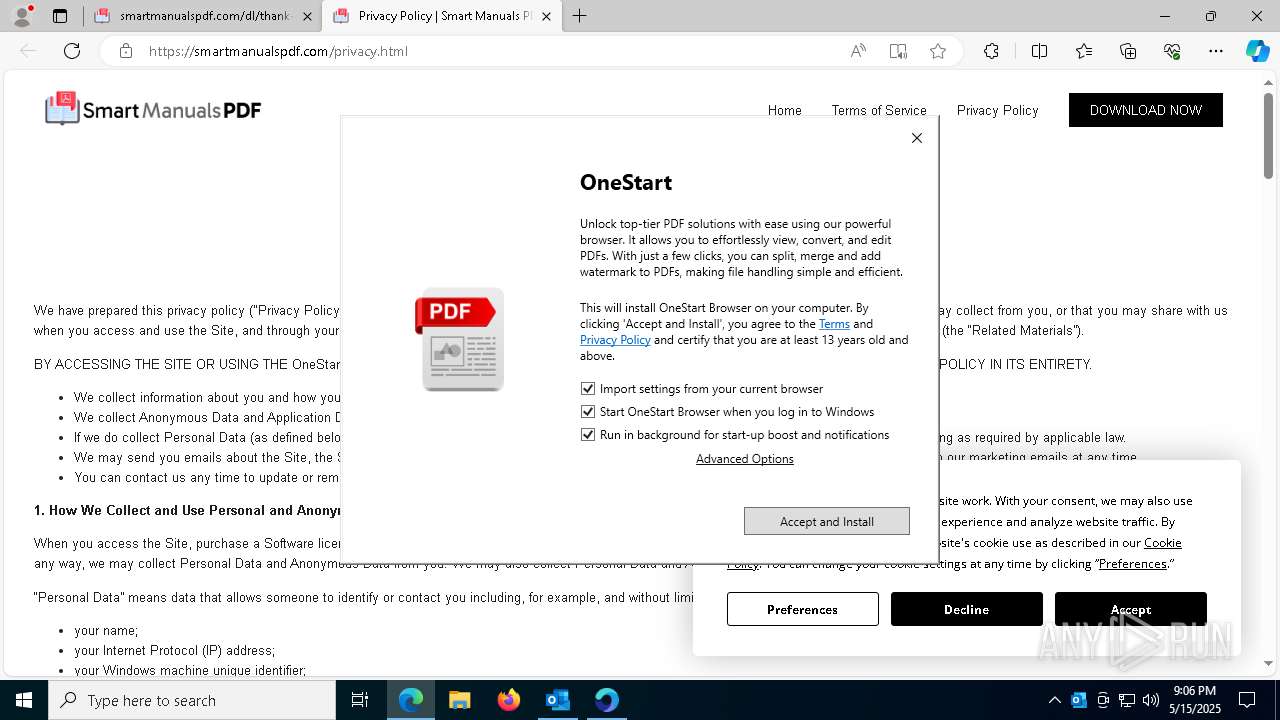The width and height of the screenshot is (1280, 720).
Task: Expand Advanced Options in OneStart dialog
Action: click(745, 459)
